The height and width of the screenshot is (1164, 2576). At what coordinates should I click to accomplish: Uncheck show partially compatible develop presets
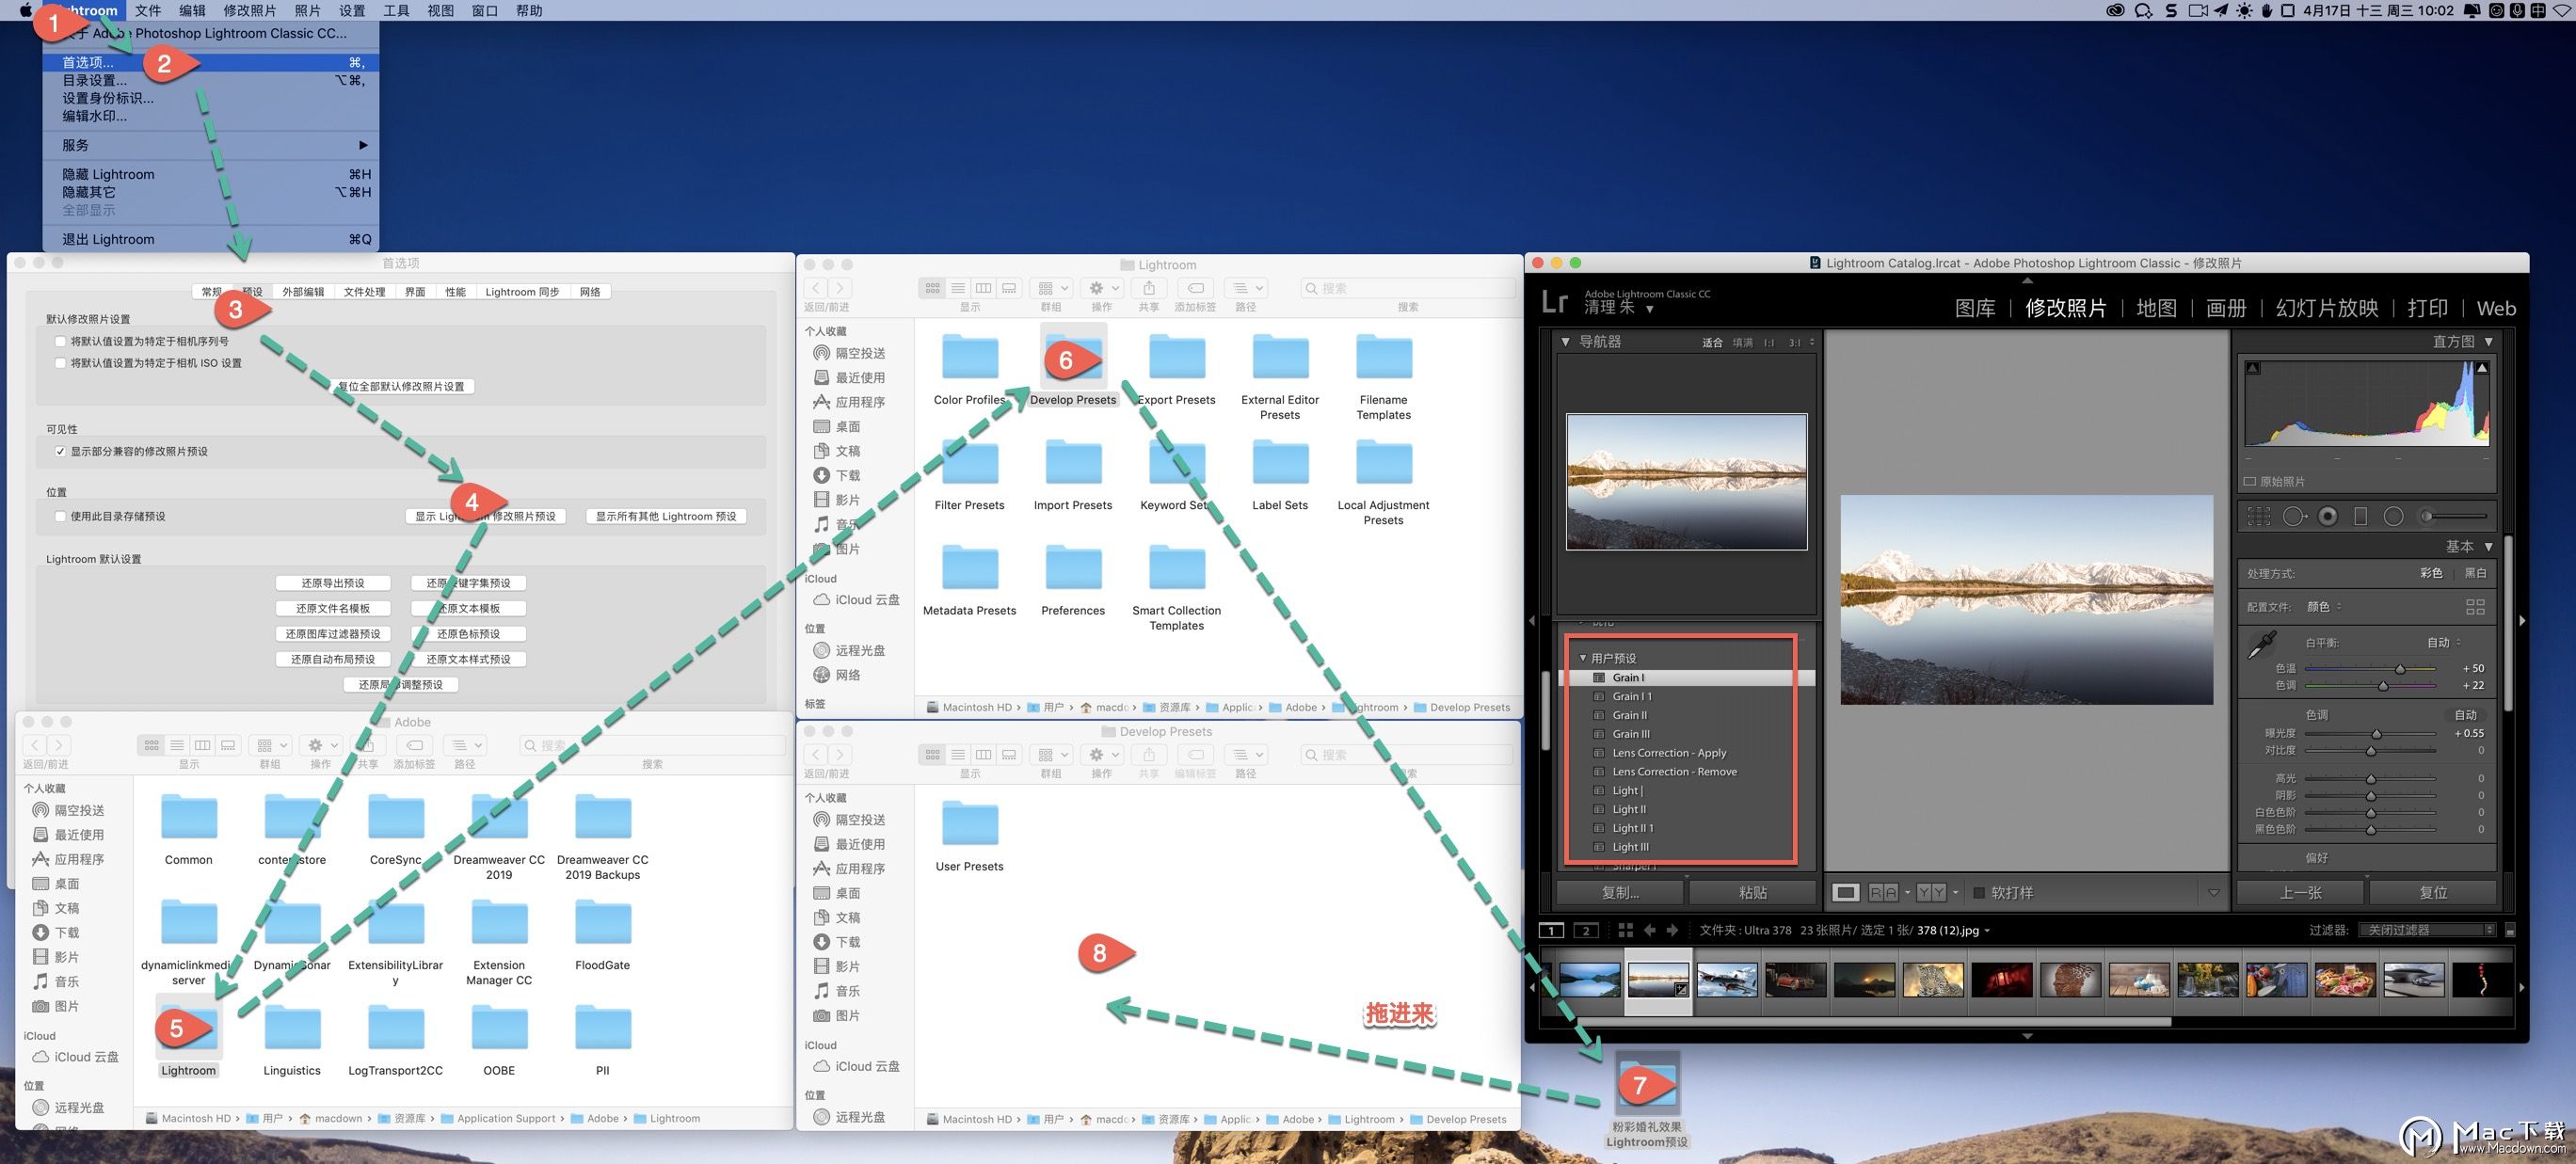61,451
